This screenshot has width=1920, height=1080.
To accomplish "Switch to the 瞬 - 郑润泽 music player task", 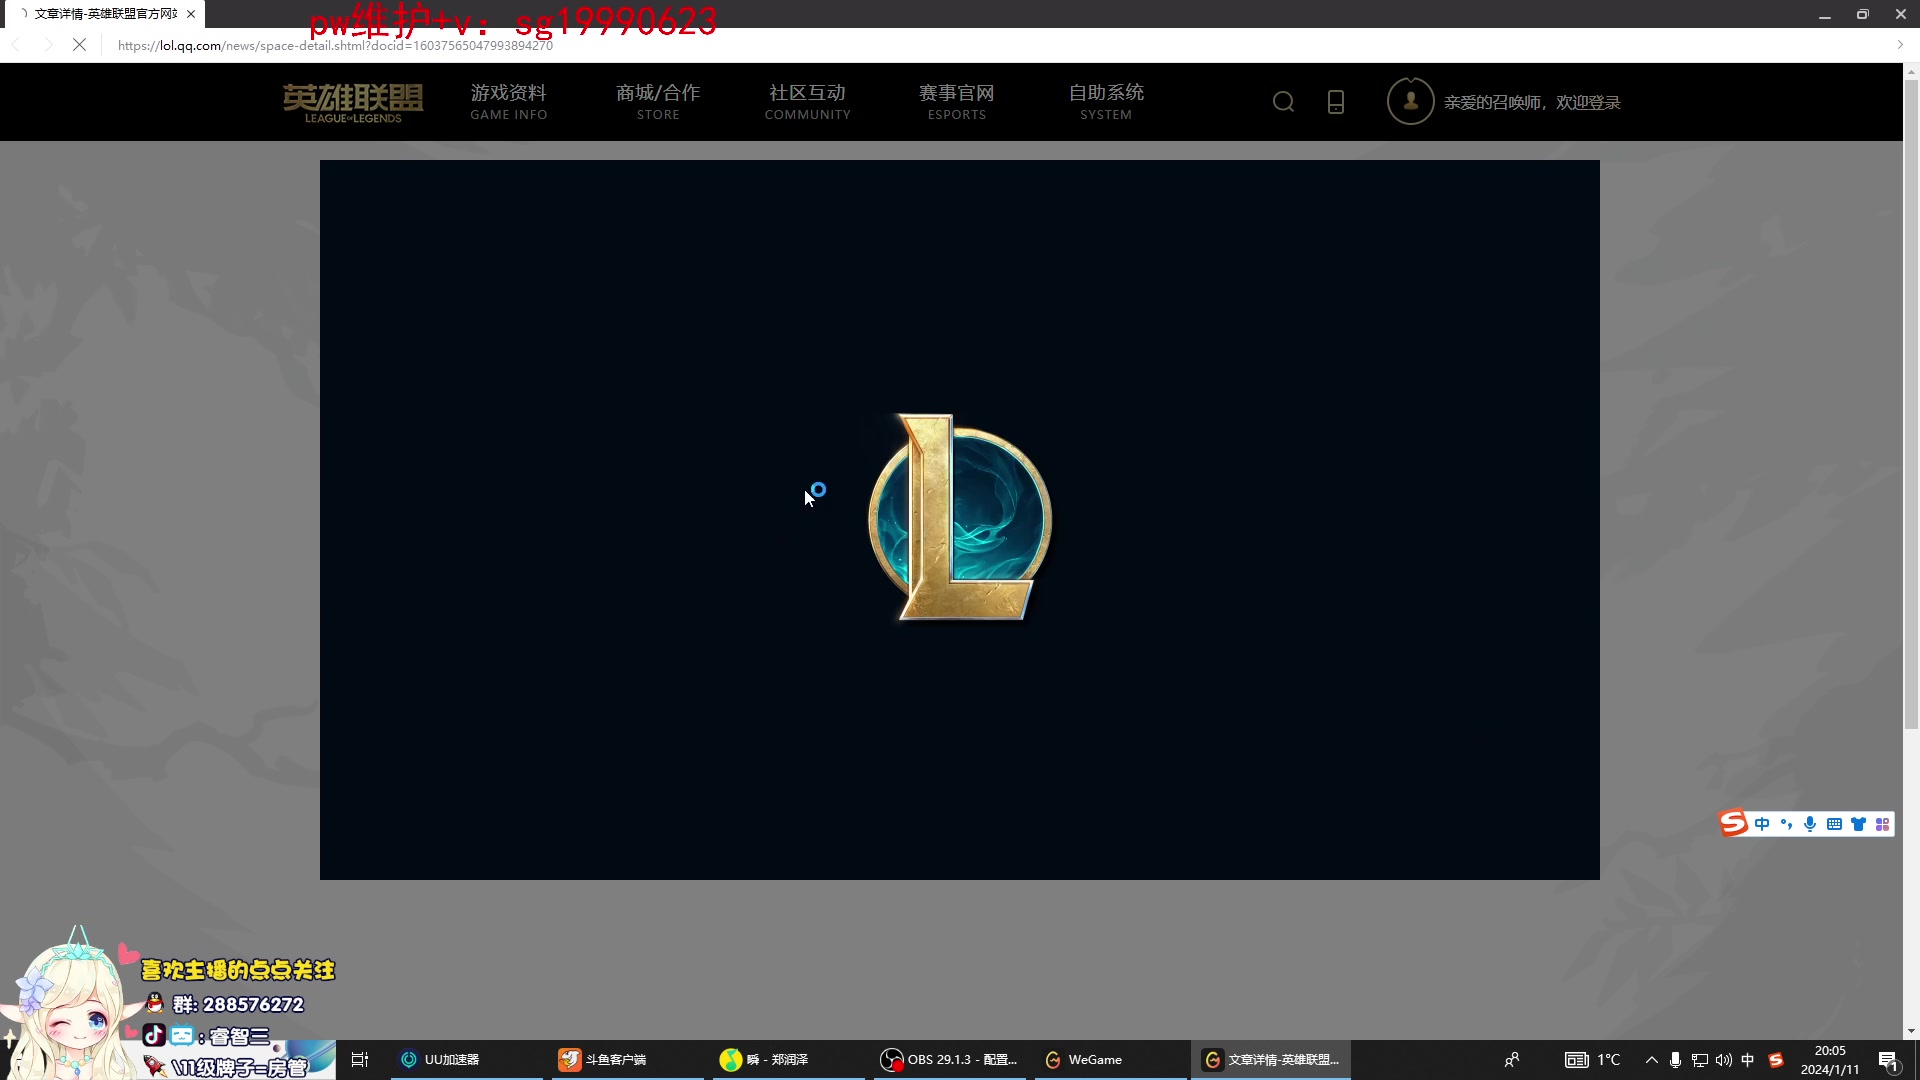I will pos(789,1059).
